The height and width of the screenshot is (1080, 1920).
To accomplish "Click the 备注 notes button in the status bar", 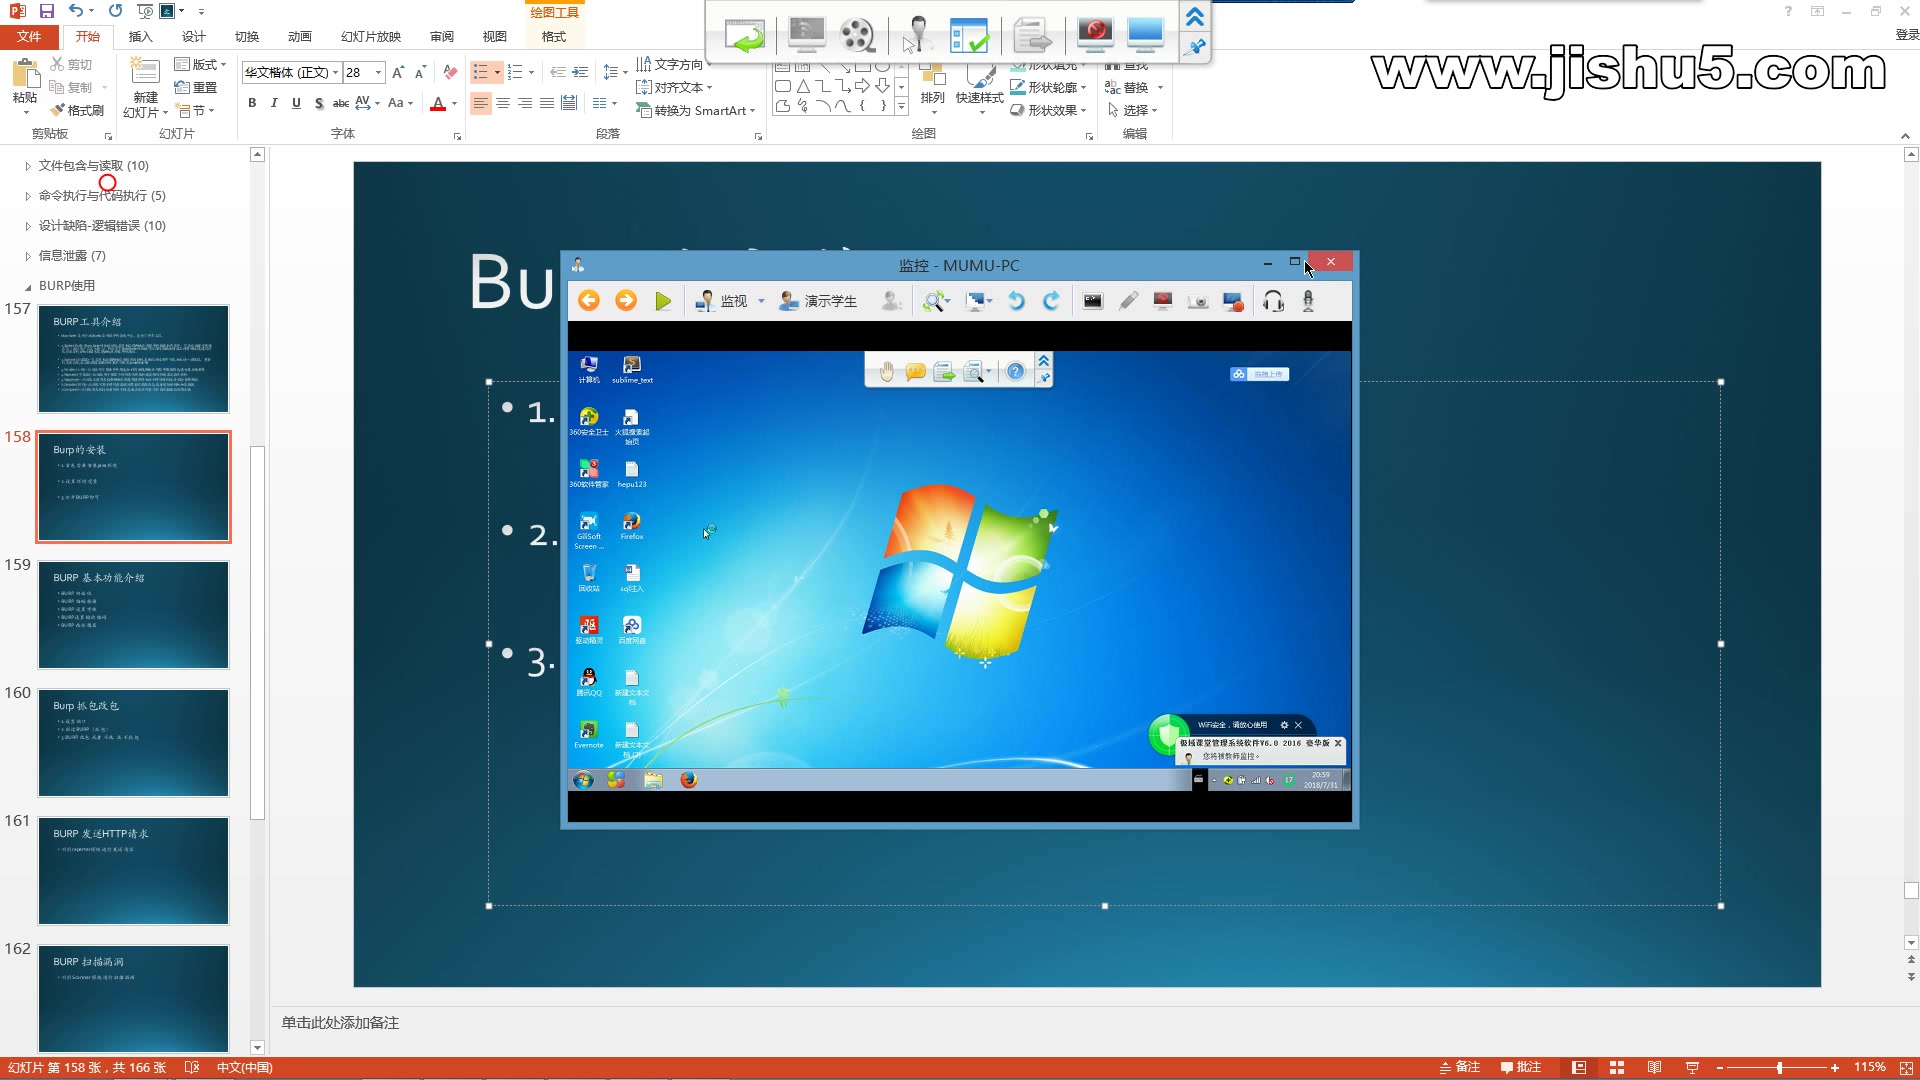I will click(1459, 1067).
